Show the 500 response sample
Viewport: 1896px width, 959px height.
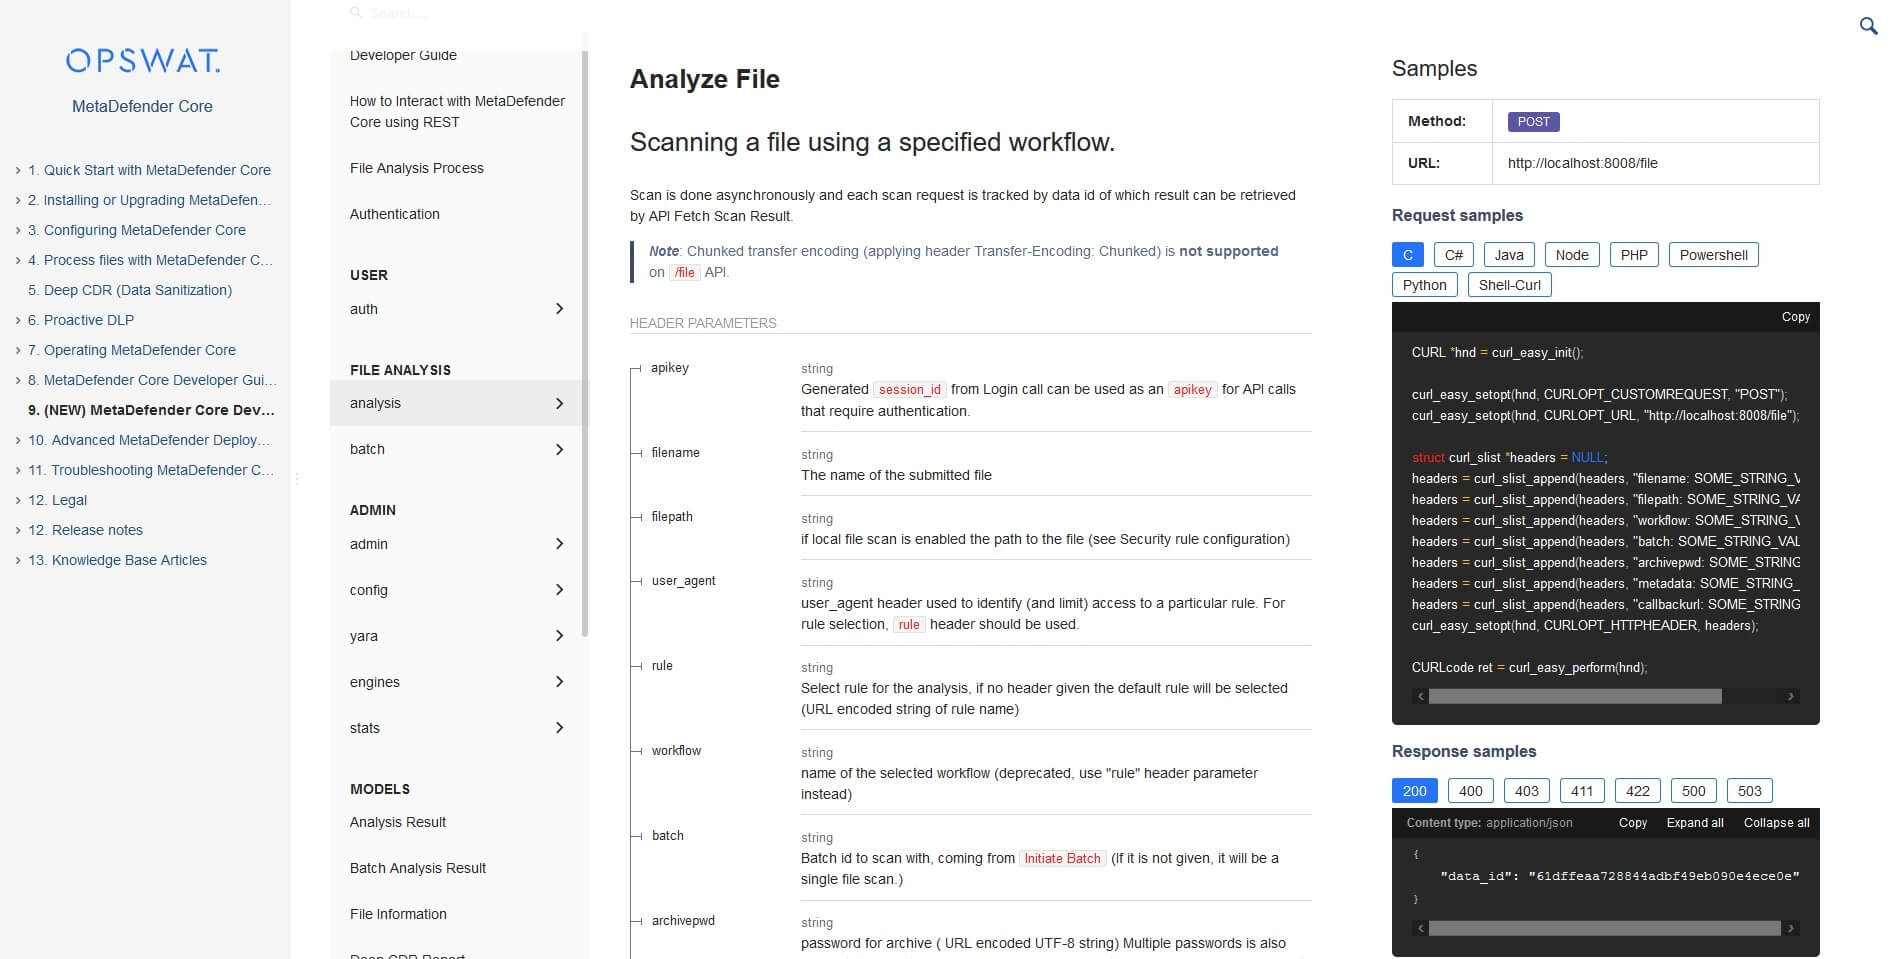pyautogui.click(x=1694, y=791)
